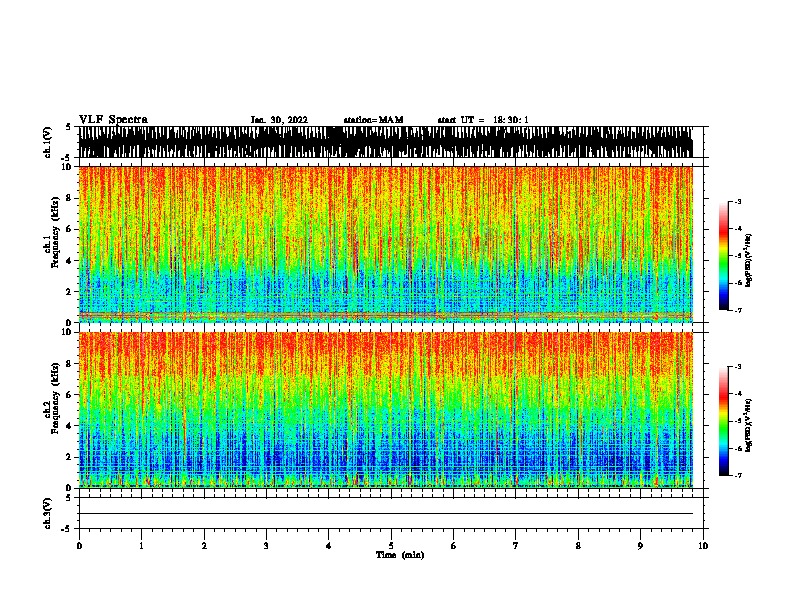
Task: Click the "-7" label on ch.1 color bar
Action: 738,310
